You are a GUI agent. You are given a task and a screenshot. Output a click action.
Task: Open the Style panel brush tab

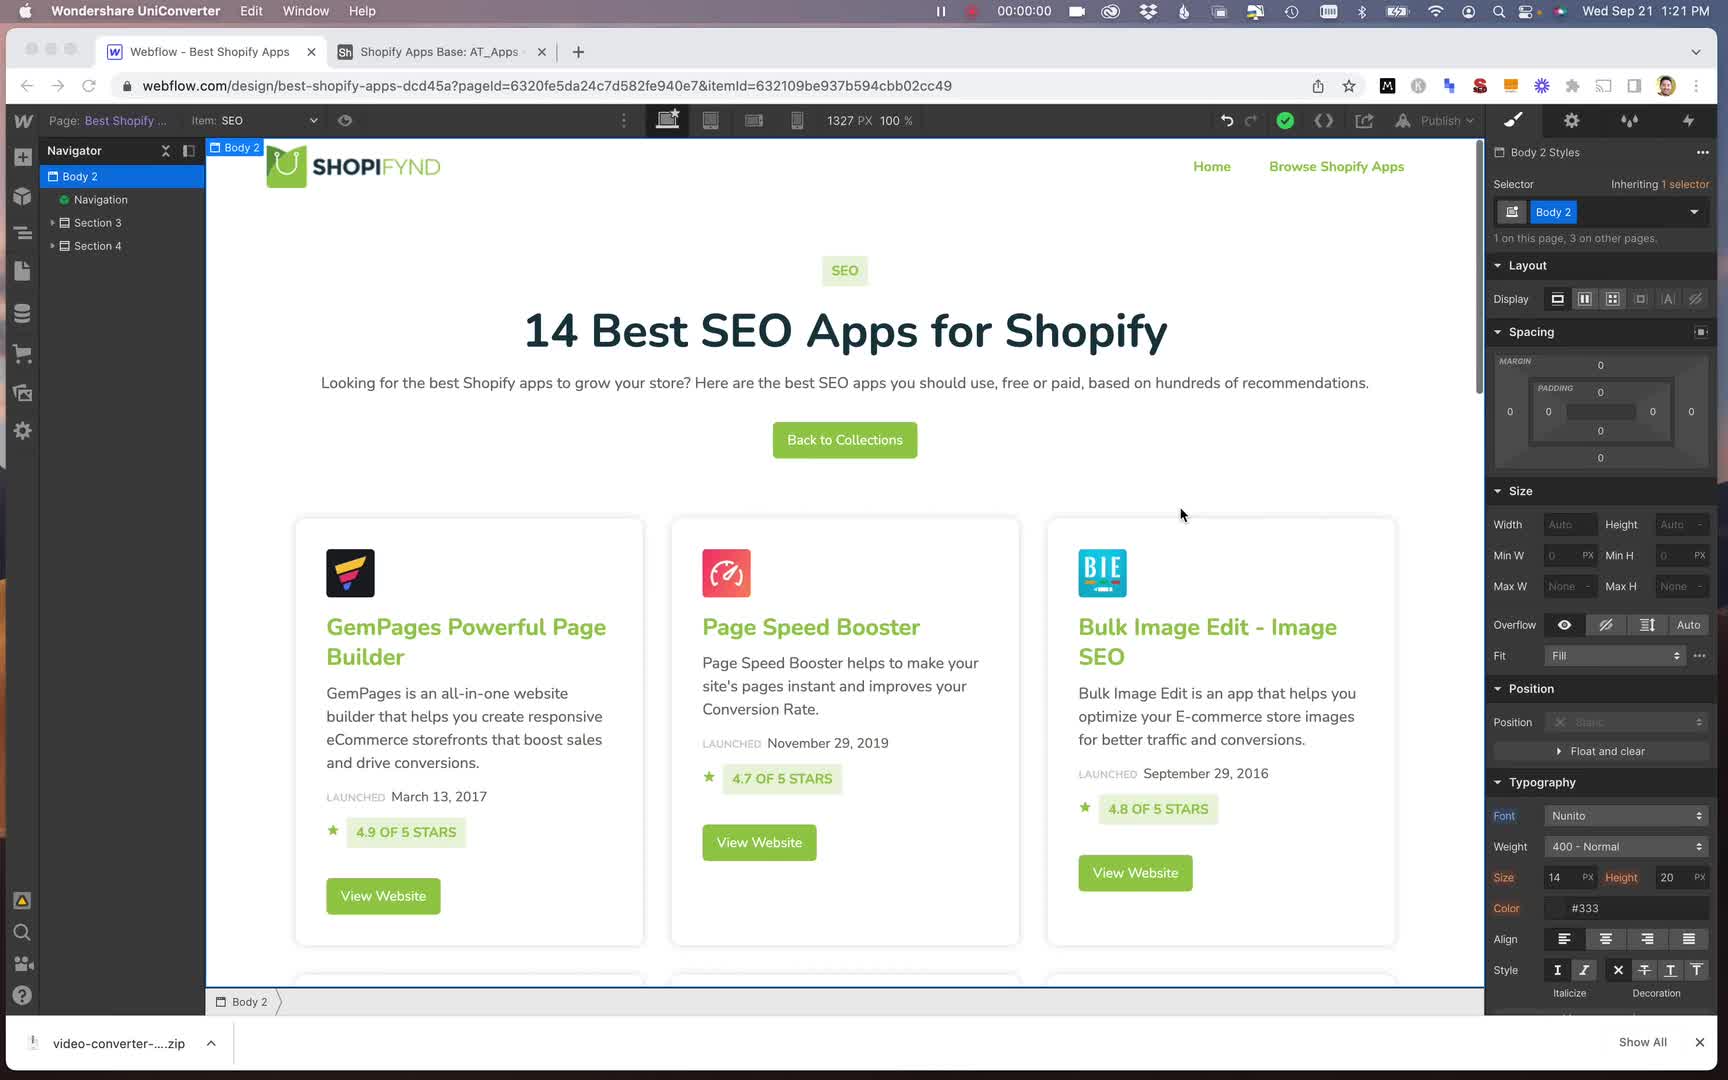click(1513, 120)
